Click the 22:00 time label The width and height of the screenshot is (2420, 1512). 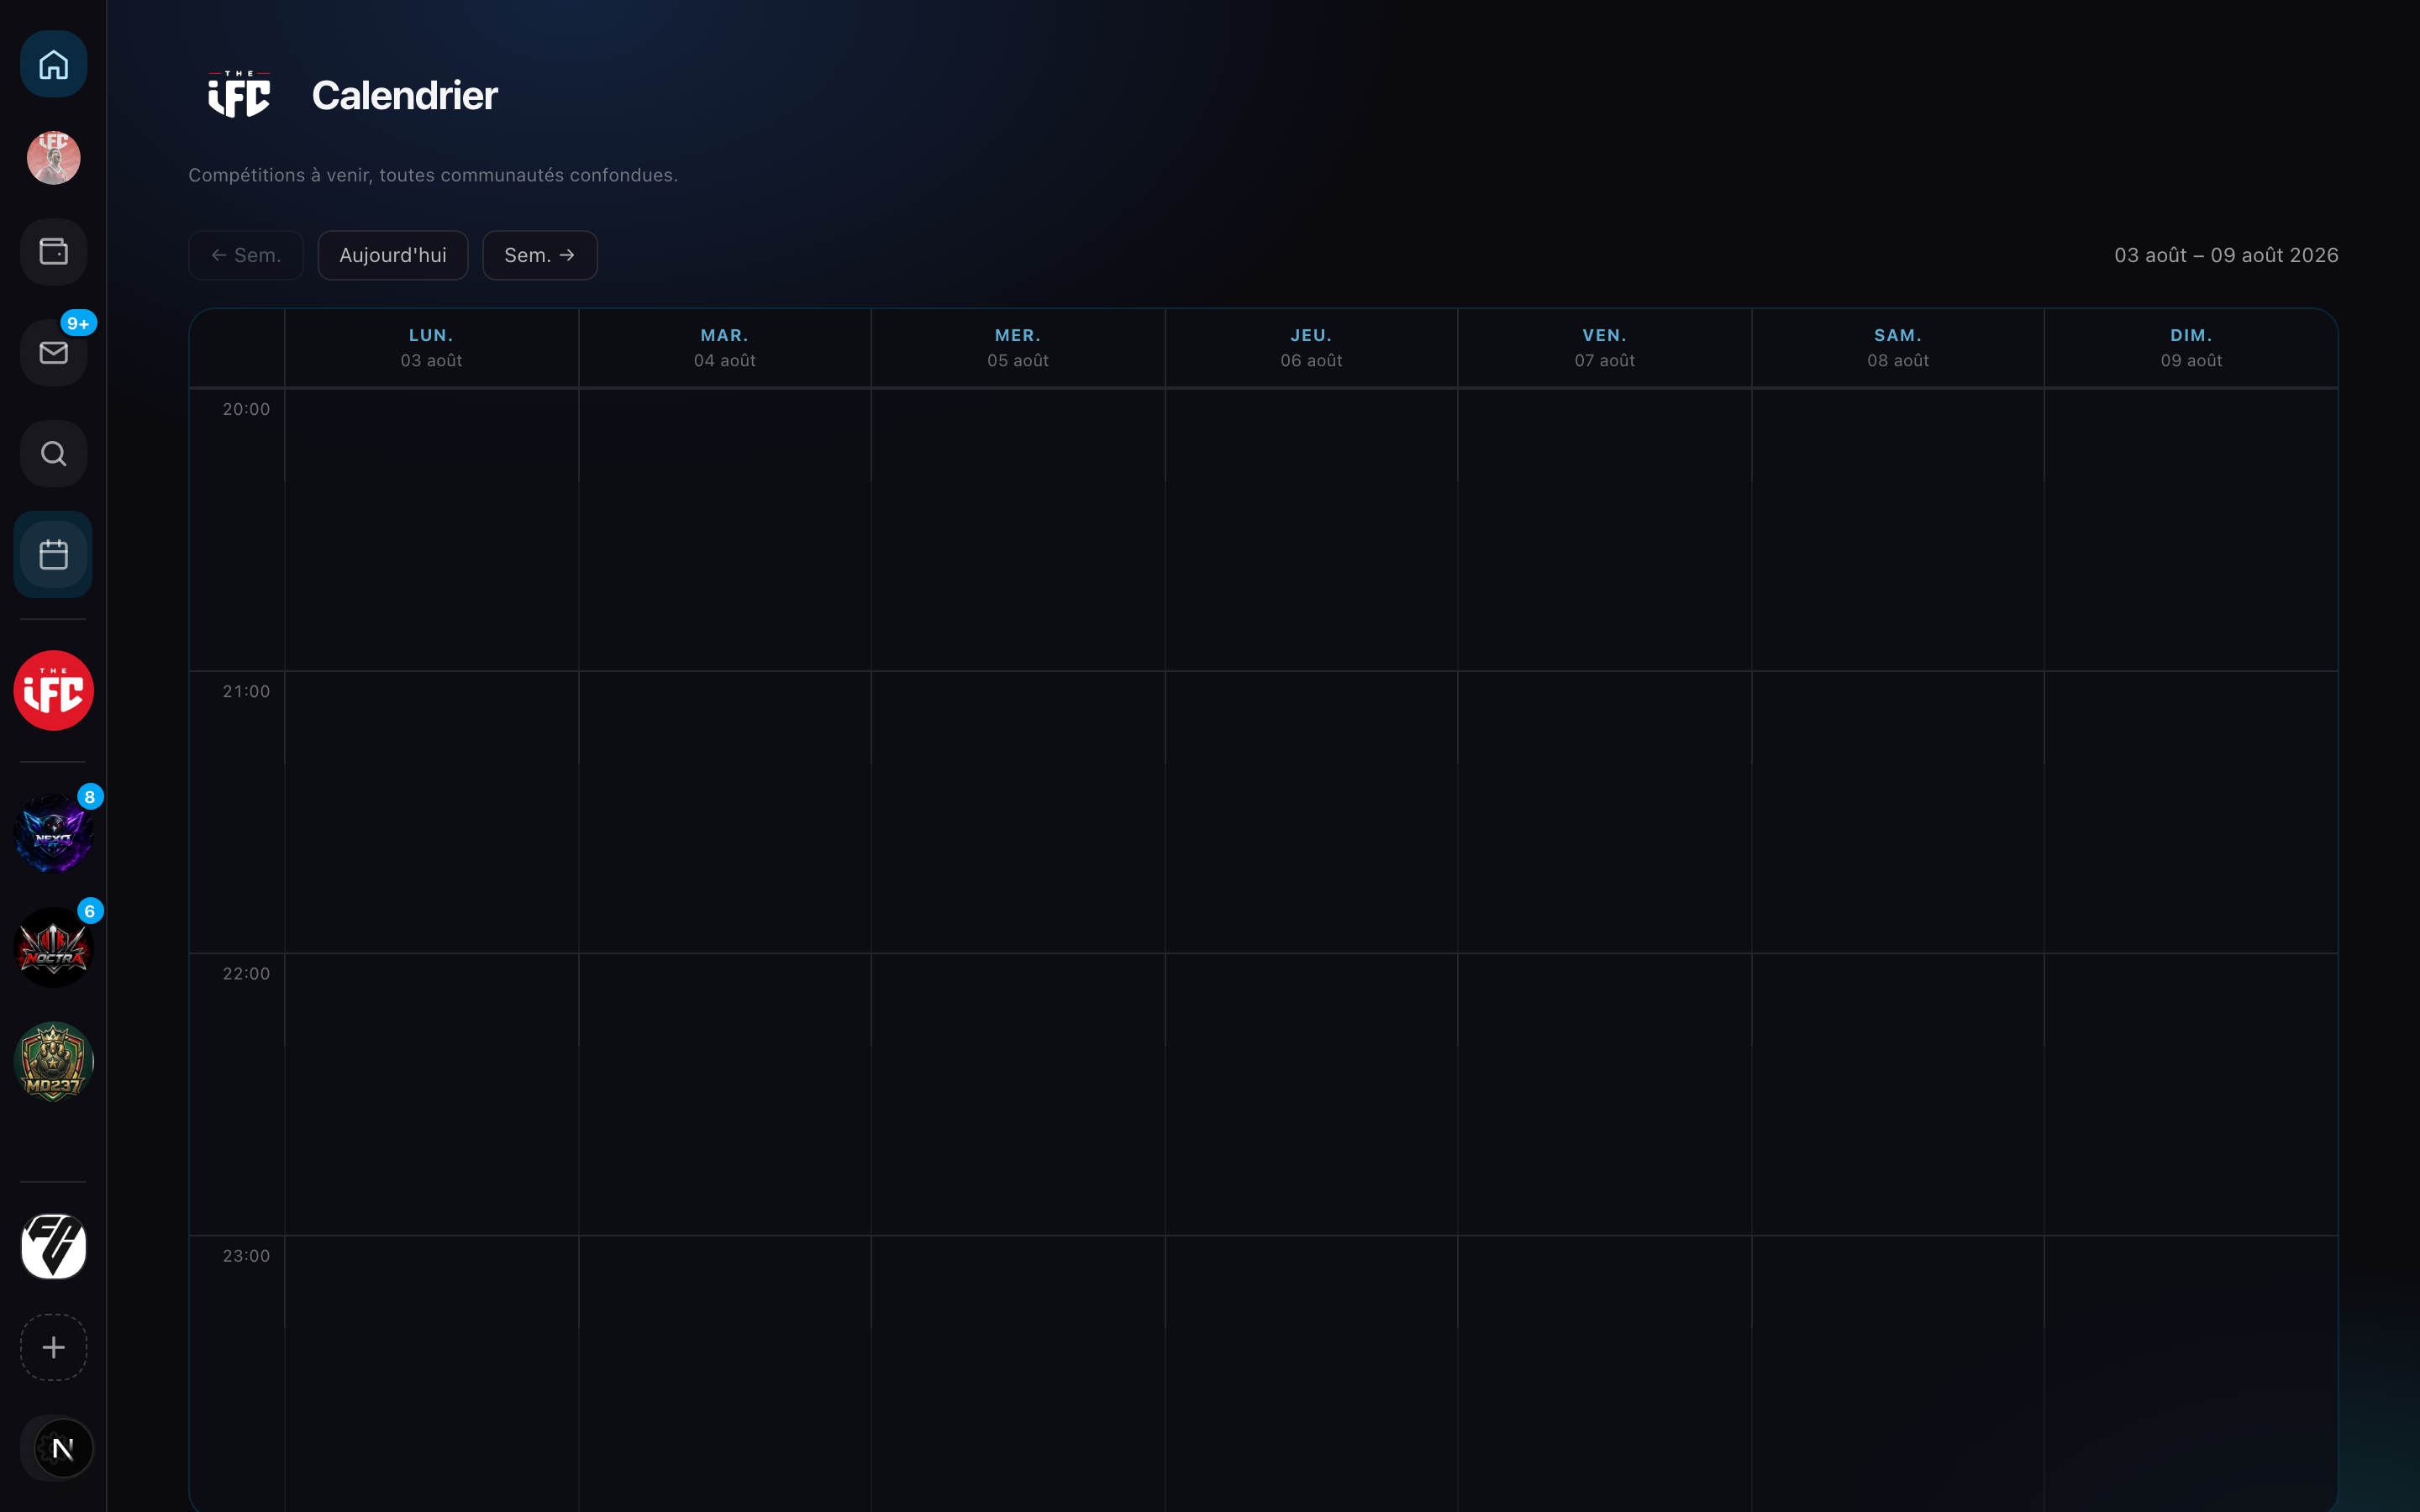[x=246, y=973]
